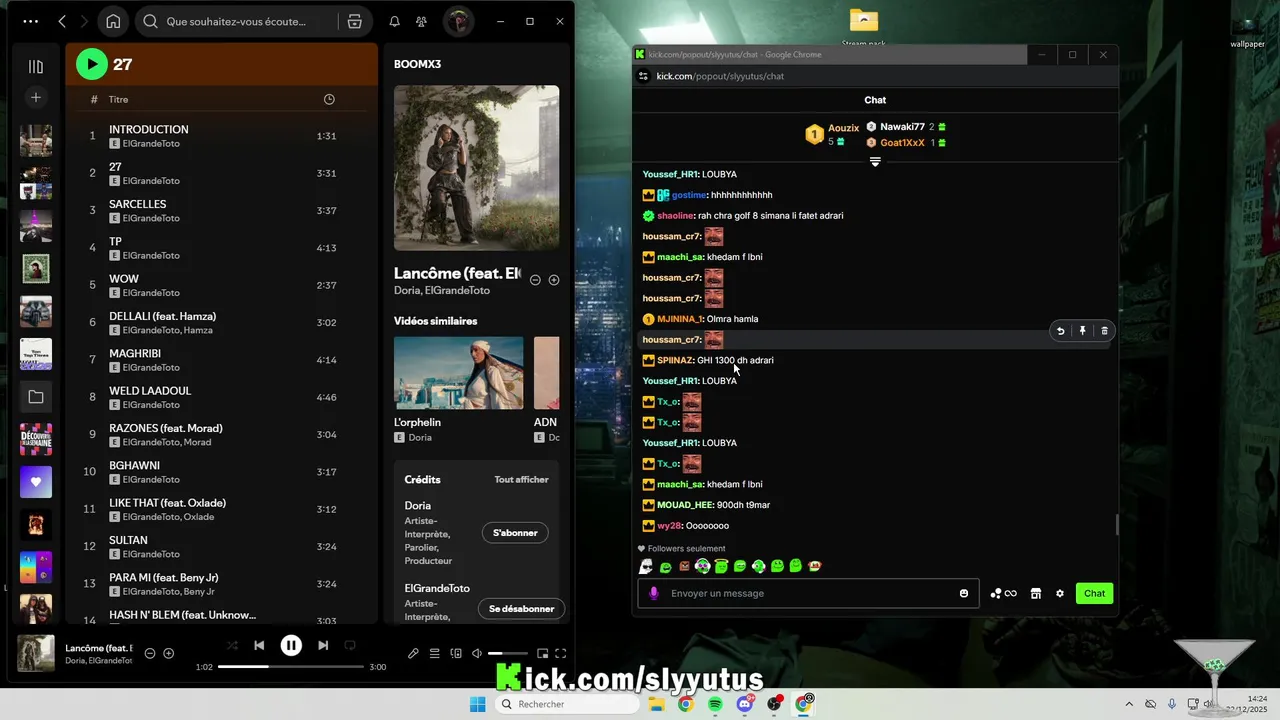Mute Spotify volume speaker icon

[x=477, y=654]
